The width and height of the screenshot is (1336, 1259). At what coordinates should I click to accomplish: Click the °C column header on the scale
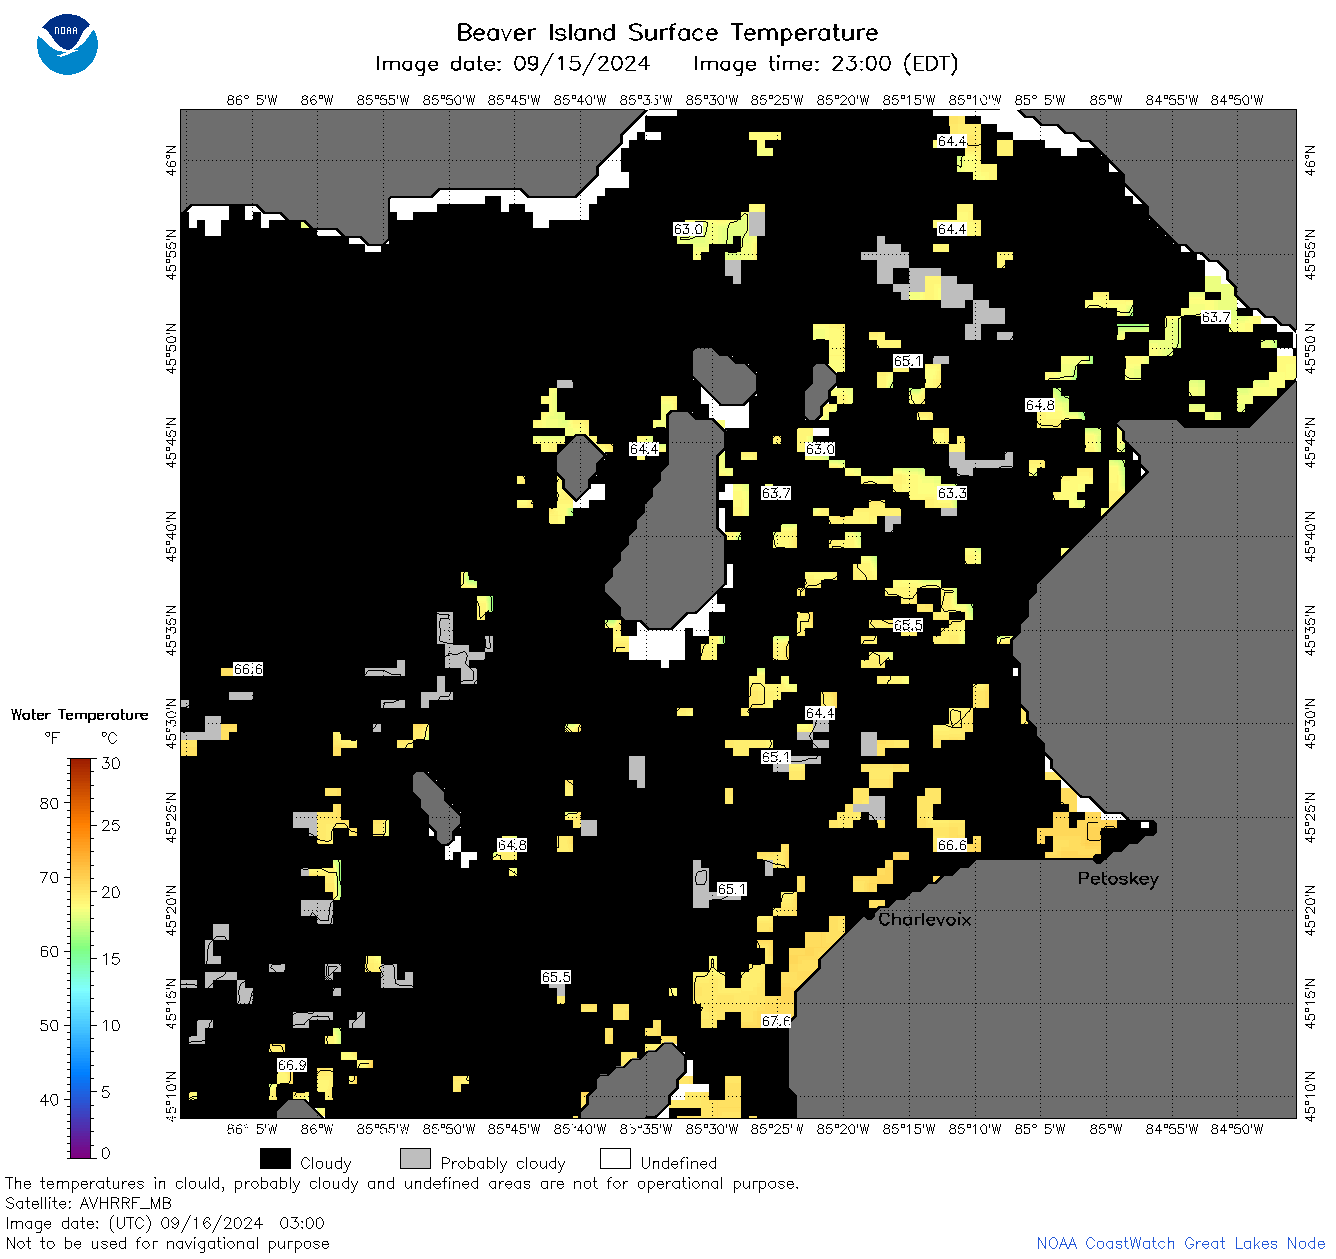[x=109, y=738]
